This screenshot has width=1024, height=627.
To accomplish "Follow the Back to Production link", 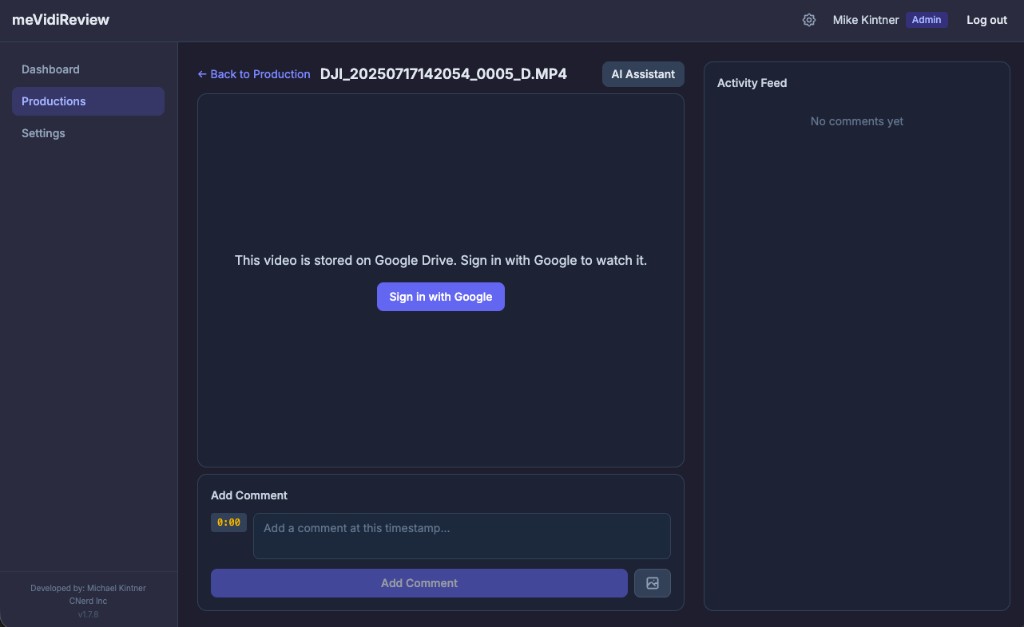I will click(254, 74).
